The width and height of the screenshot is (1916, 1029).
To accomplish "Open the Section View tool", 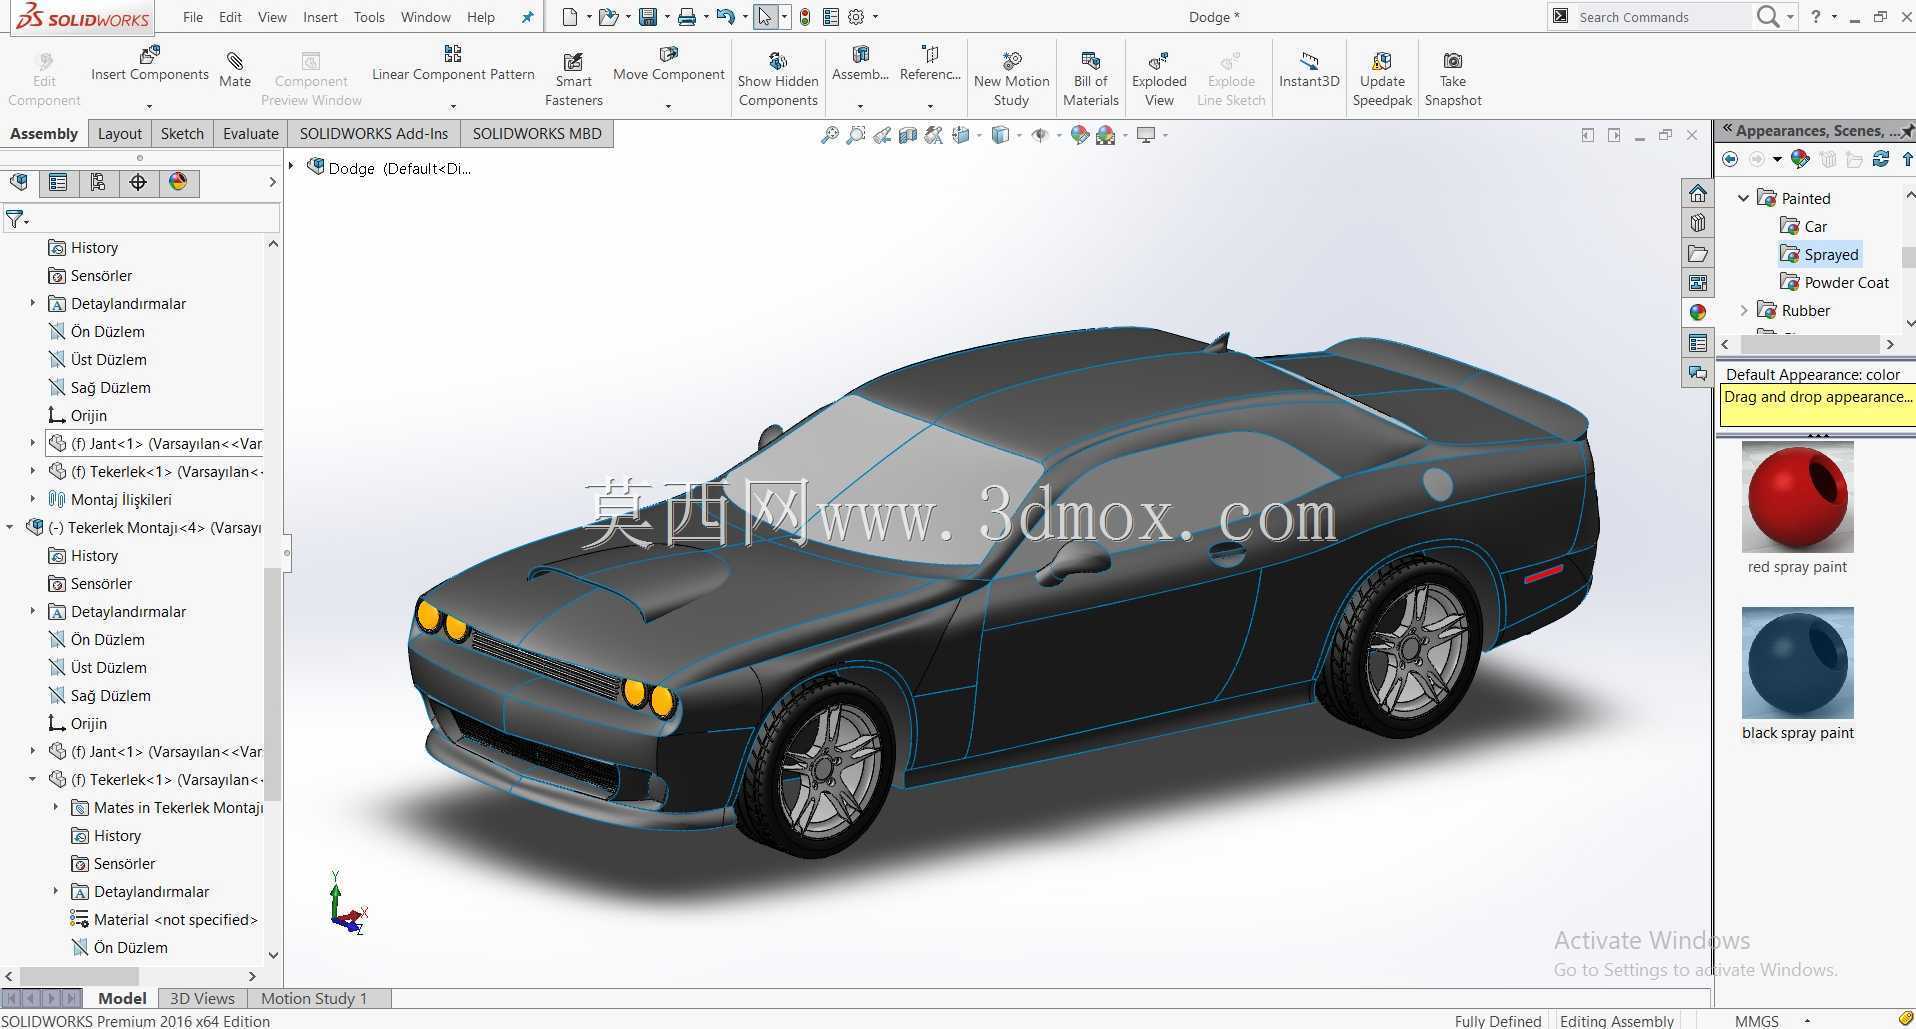I will pos(908,135).
